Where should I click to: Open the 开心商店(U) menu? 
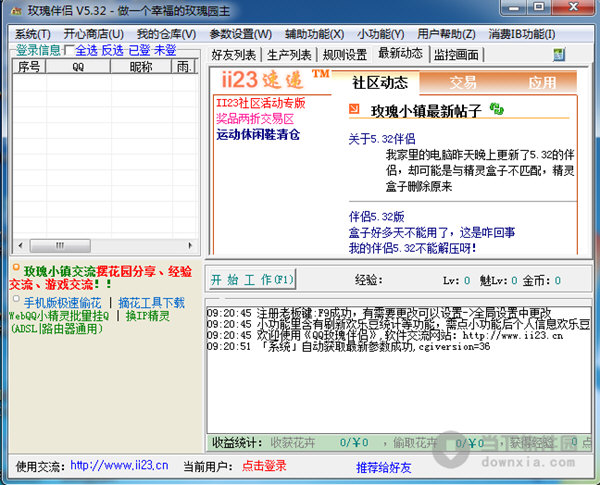[x=93, y=34]
